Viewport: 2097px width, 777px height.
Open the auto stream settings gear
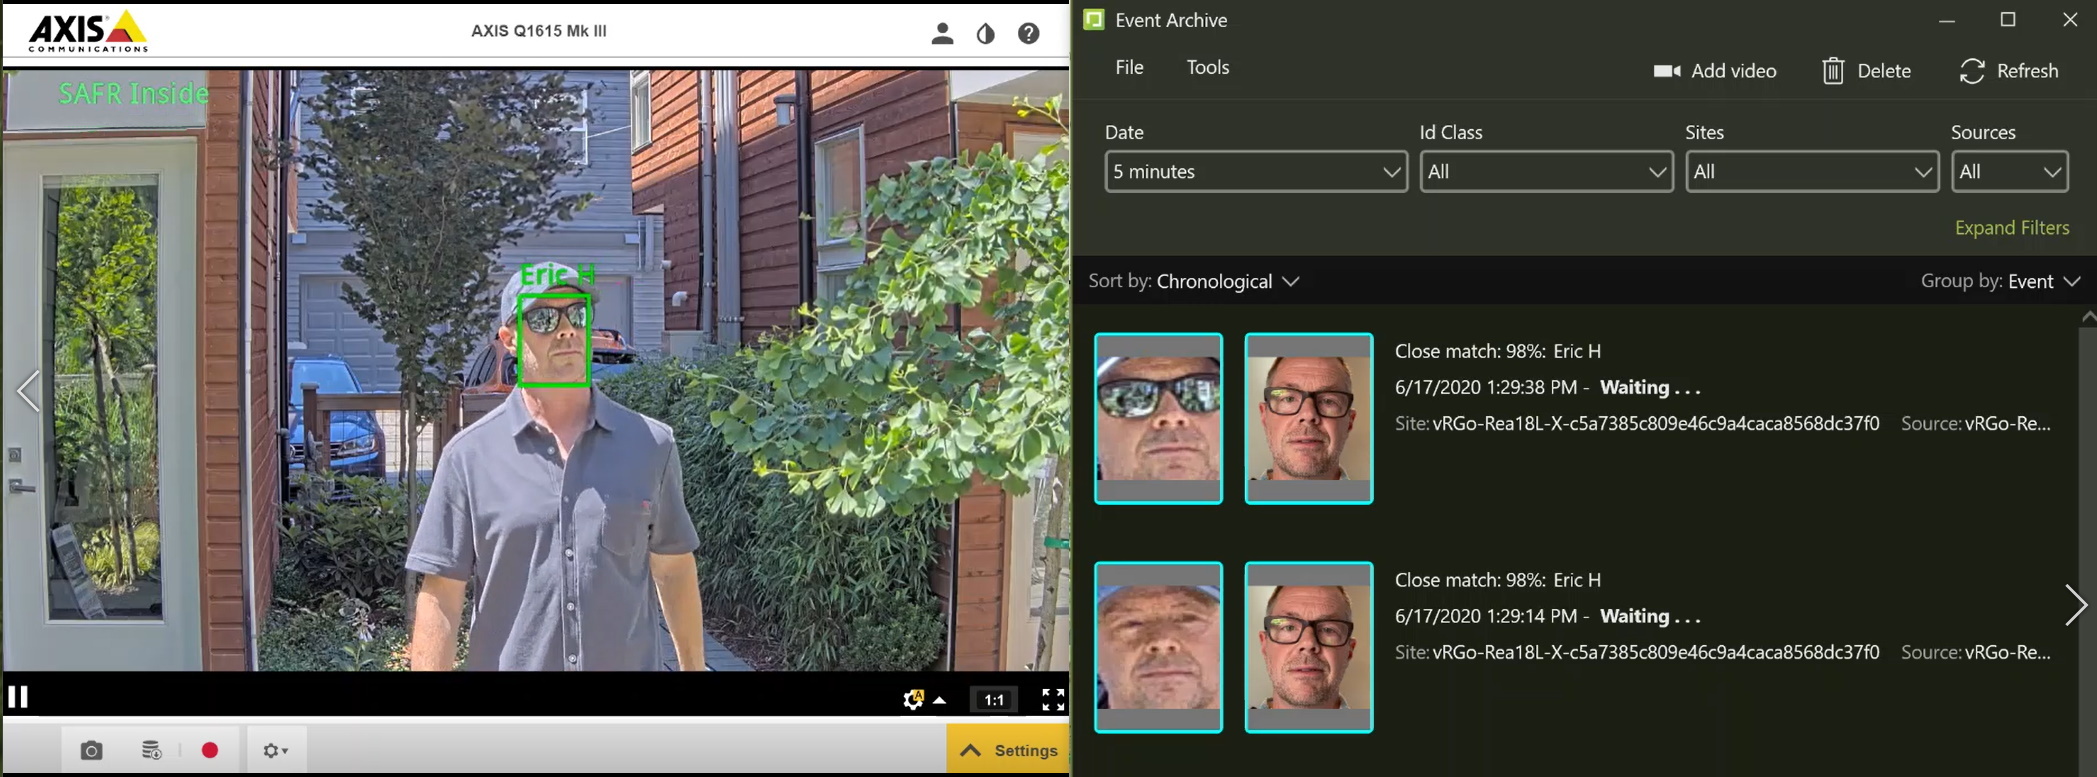pos(913,699)
